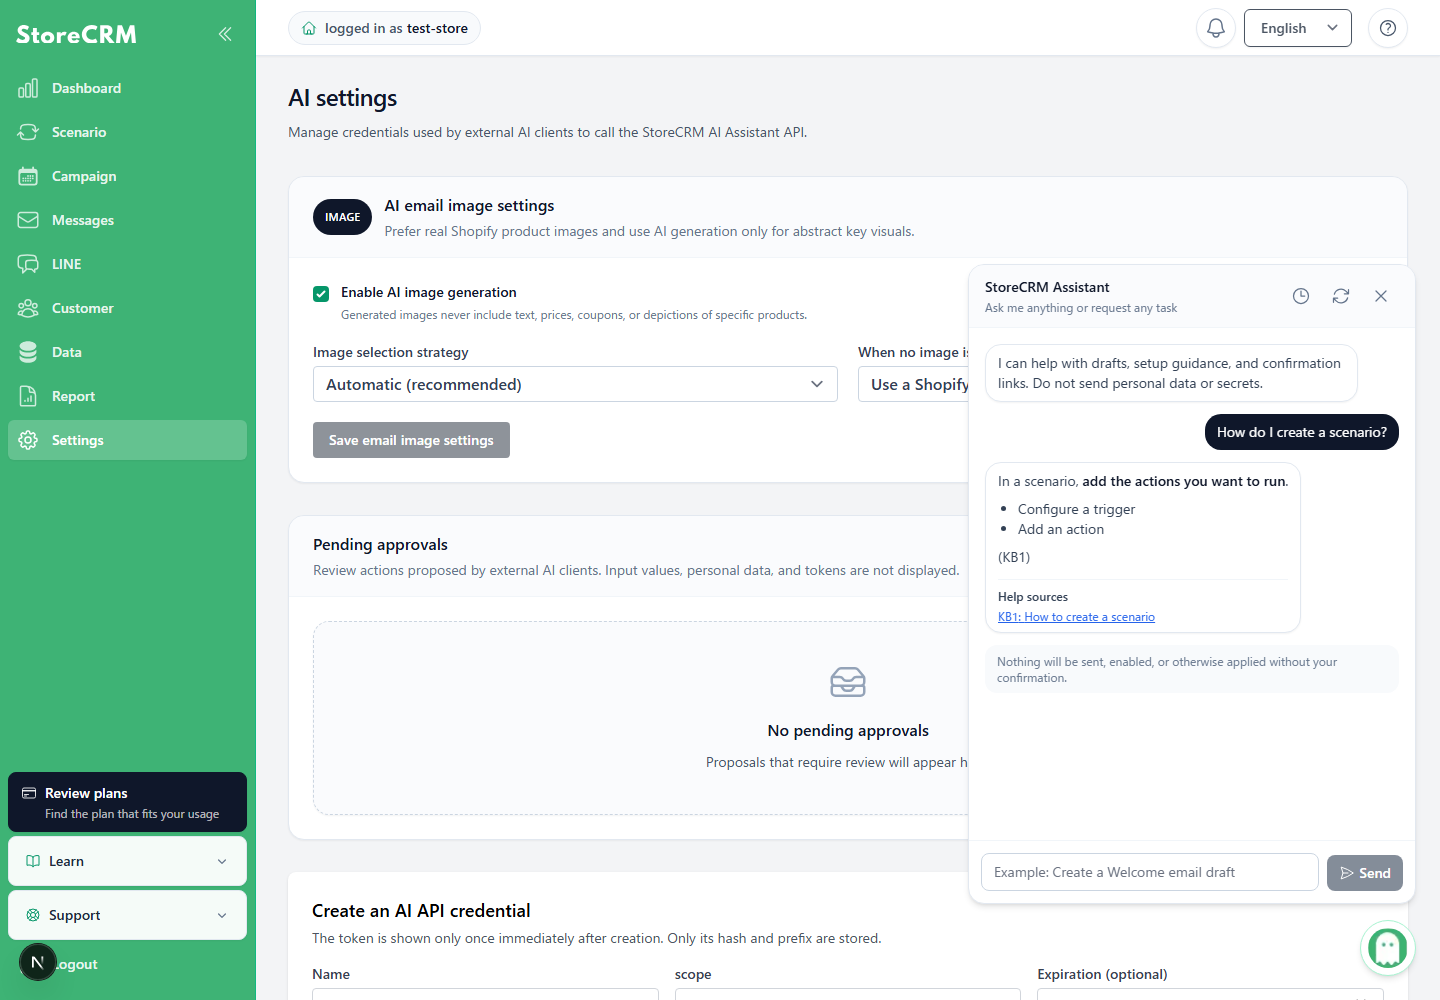1440x1000 pixels.
Task: Click the IMAGE badge icon
Action: 342,217
